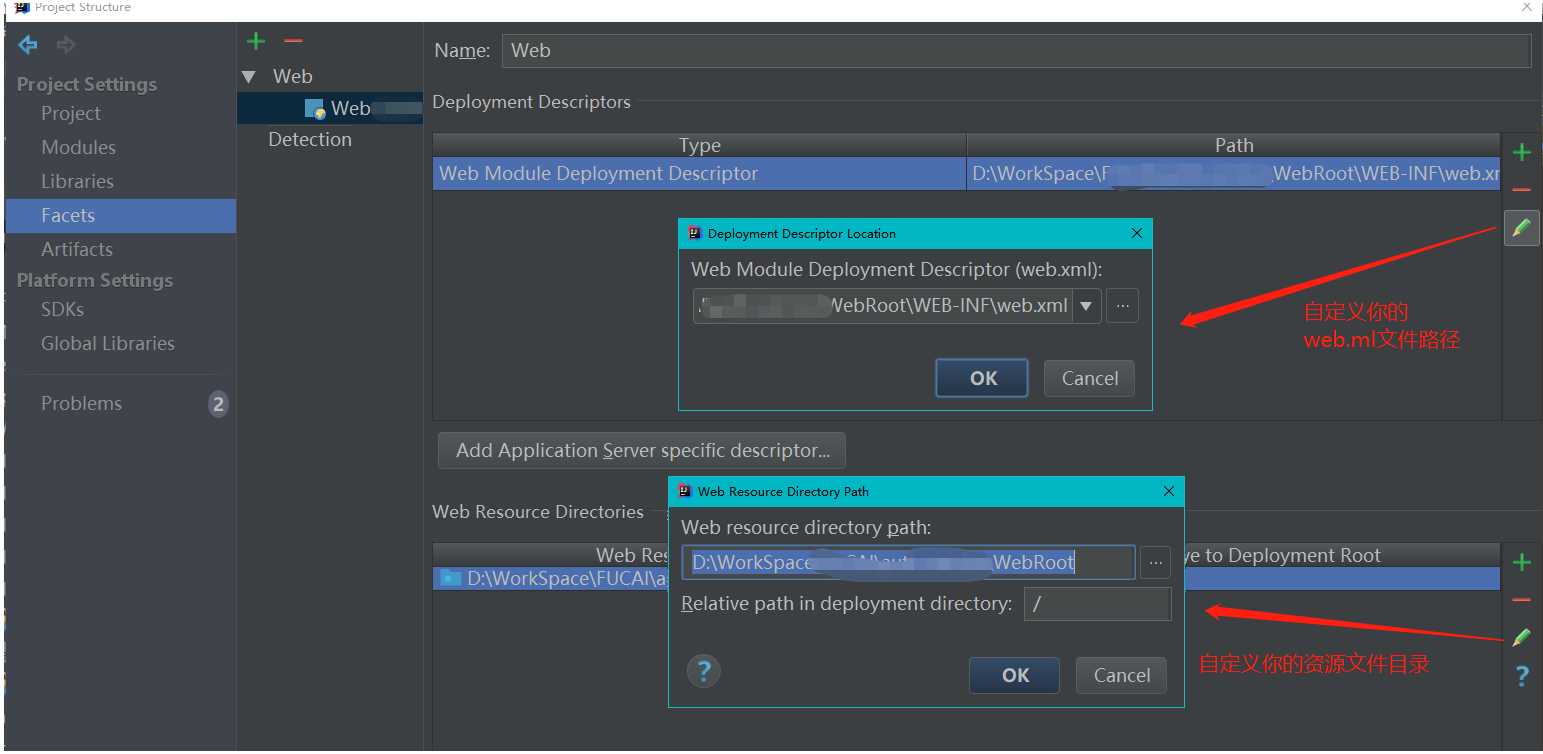
Task: Cancel the Web Resource Directory Path dialog
Action: click(x=1121, y=675)
